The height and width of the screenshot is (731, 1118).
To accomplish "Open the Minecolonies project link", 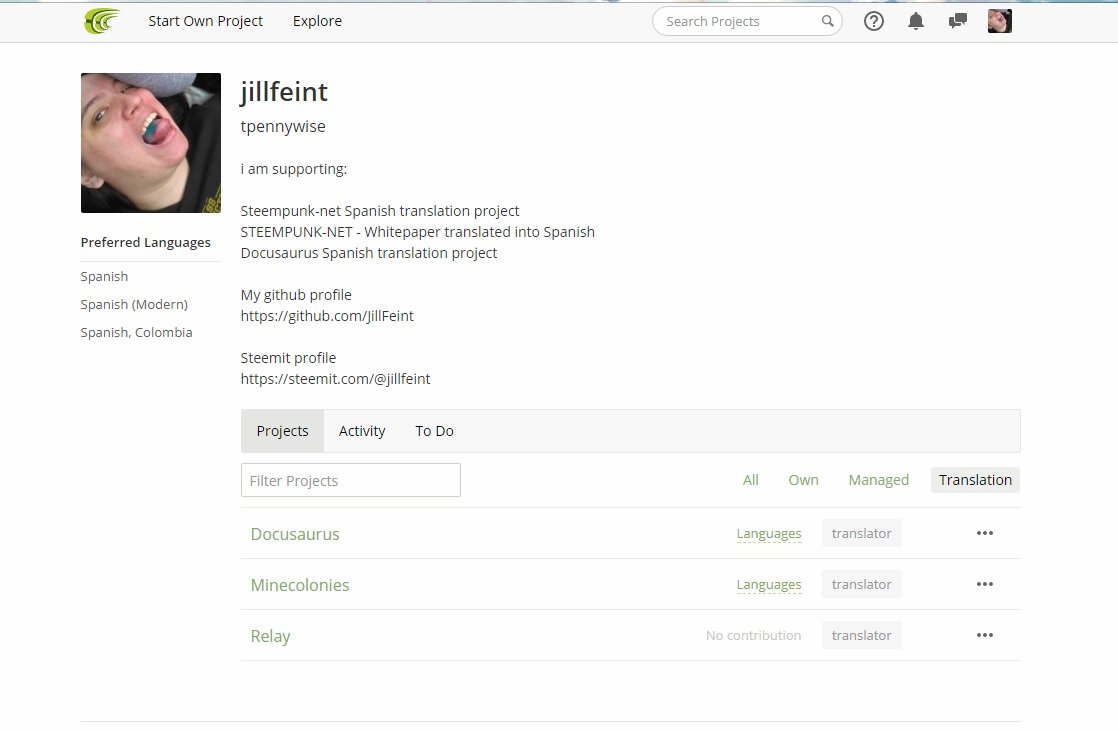I will 299,585.
